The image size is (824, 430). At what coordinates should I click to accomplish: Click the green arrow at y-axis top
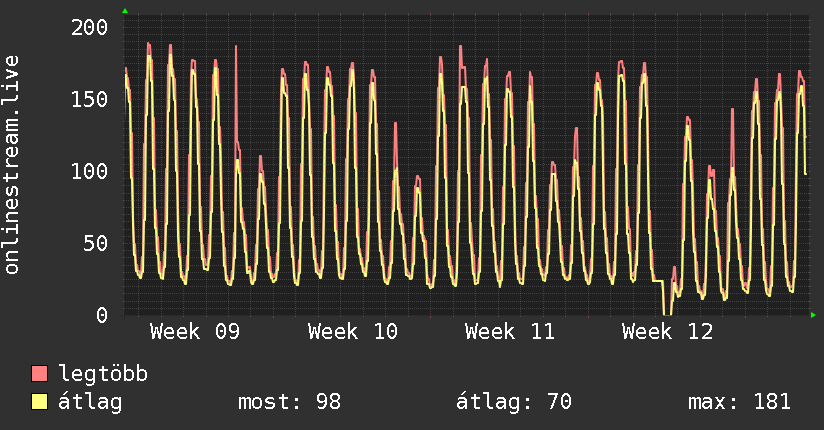pyautogui.click(x=125, y=11)
